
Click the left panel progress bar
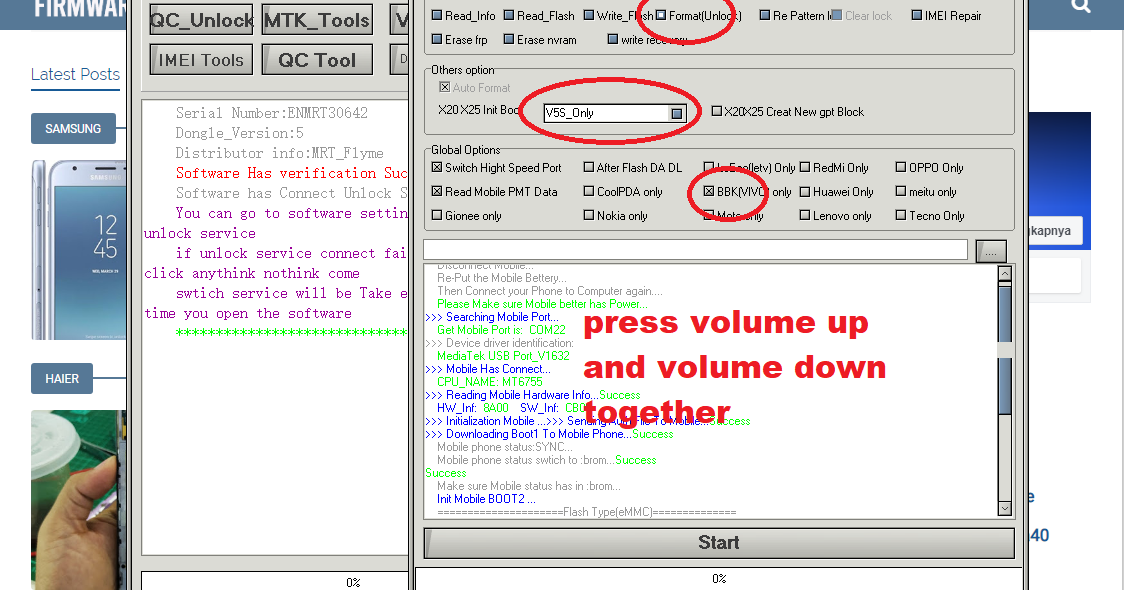tap(275, 581)
